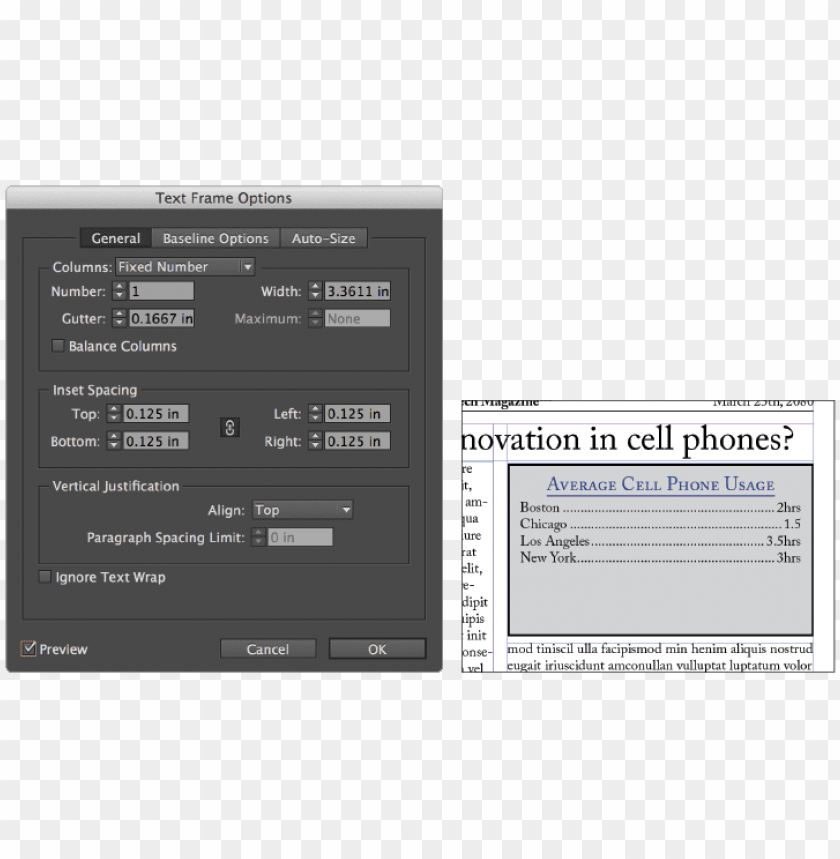Select the Gutter value field
Screen dimensions: 840x859
(x=160, y=318)
